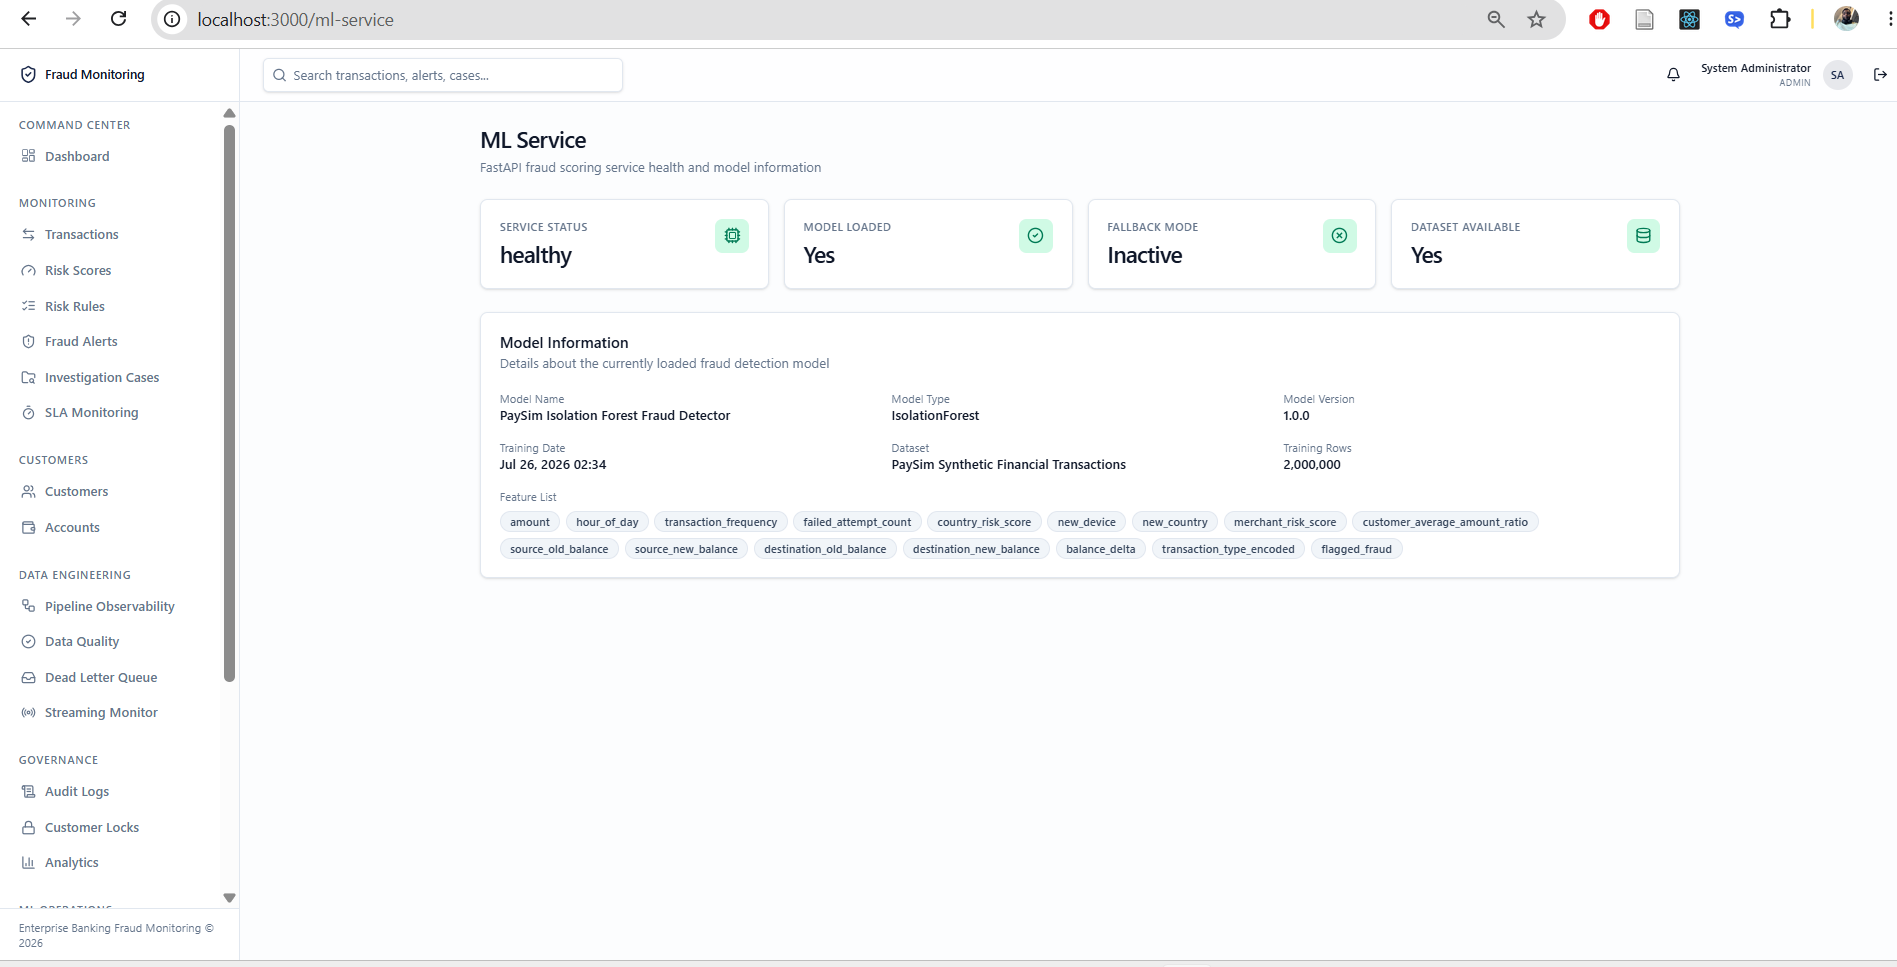Viewport: 1897px width, 967px height.
Task: Click the hour_of_day feature tag
Action: point(607,522)
